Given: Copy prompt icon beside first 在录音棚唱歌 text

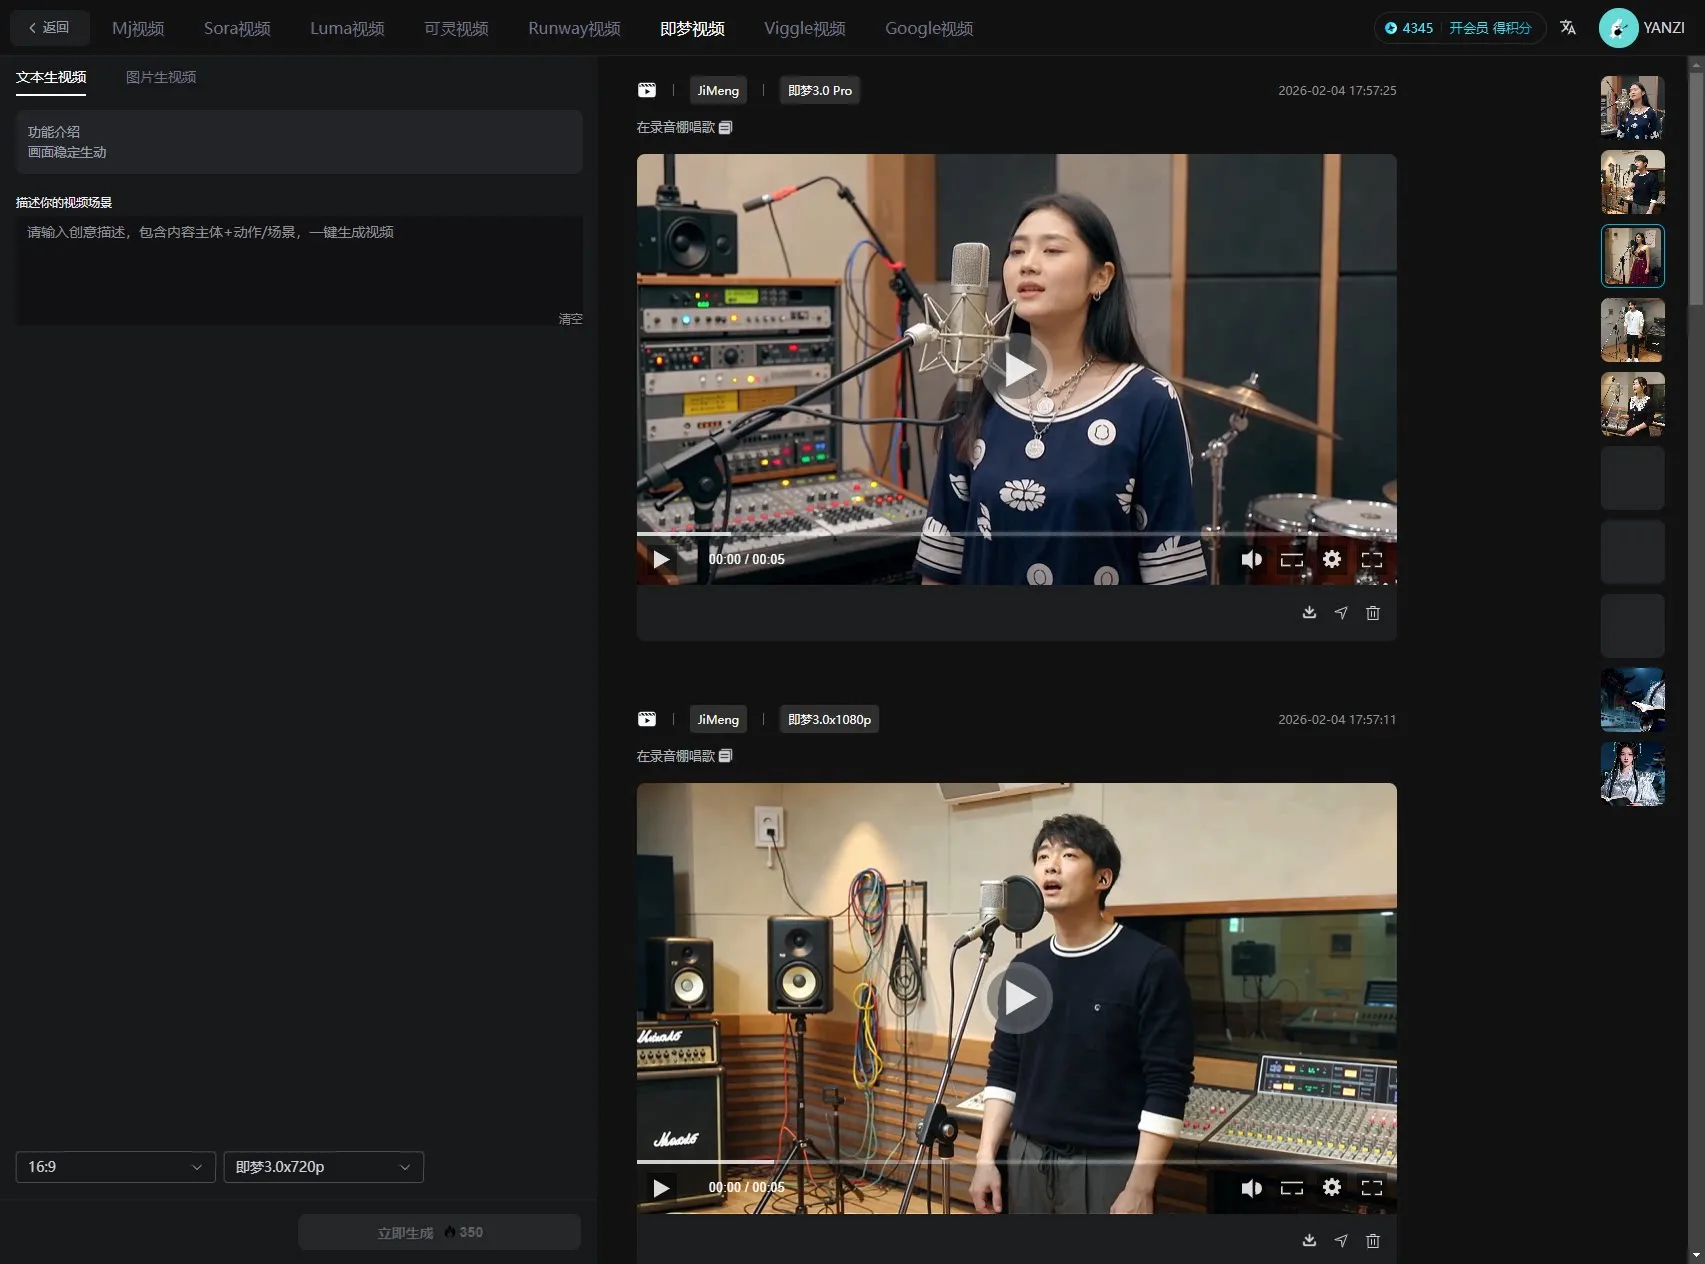Looking at the screenshot, I should pyautogui.click(x=726, y=128).
